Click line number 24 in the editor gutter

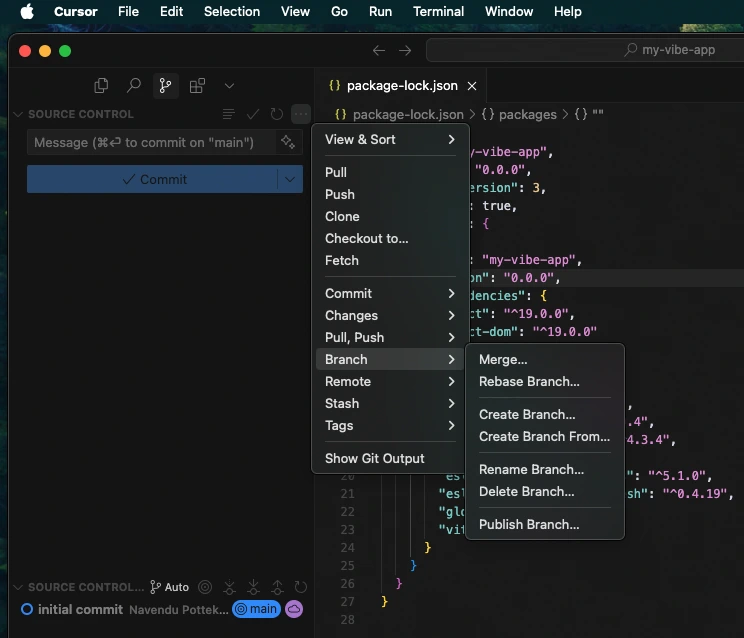pyautogui.click(x=347, y=548)
